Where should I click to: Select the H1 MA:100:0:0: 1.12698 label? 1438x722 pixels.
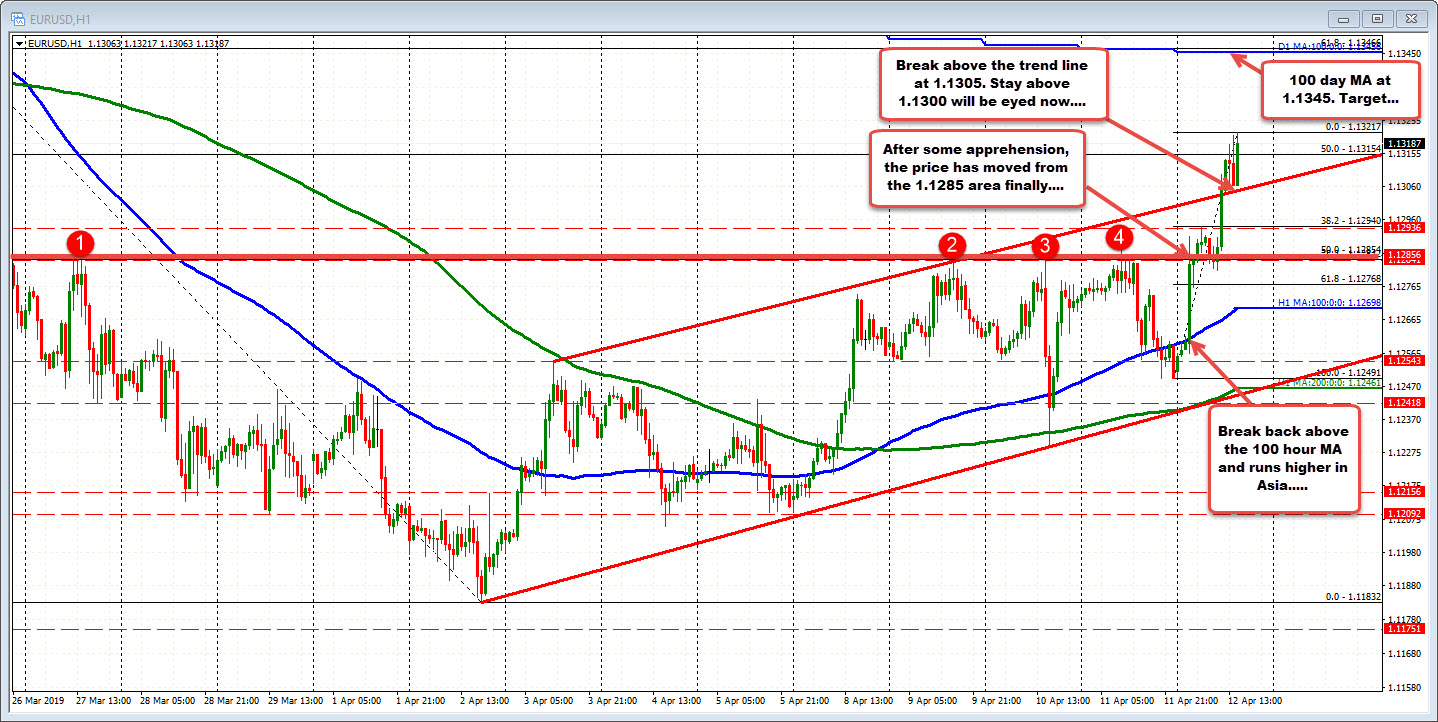(x=1329, y=303)
